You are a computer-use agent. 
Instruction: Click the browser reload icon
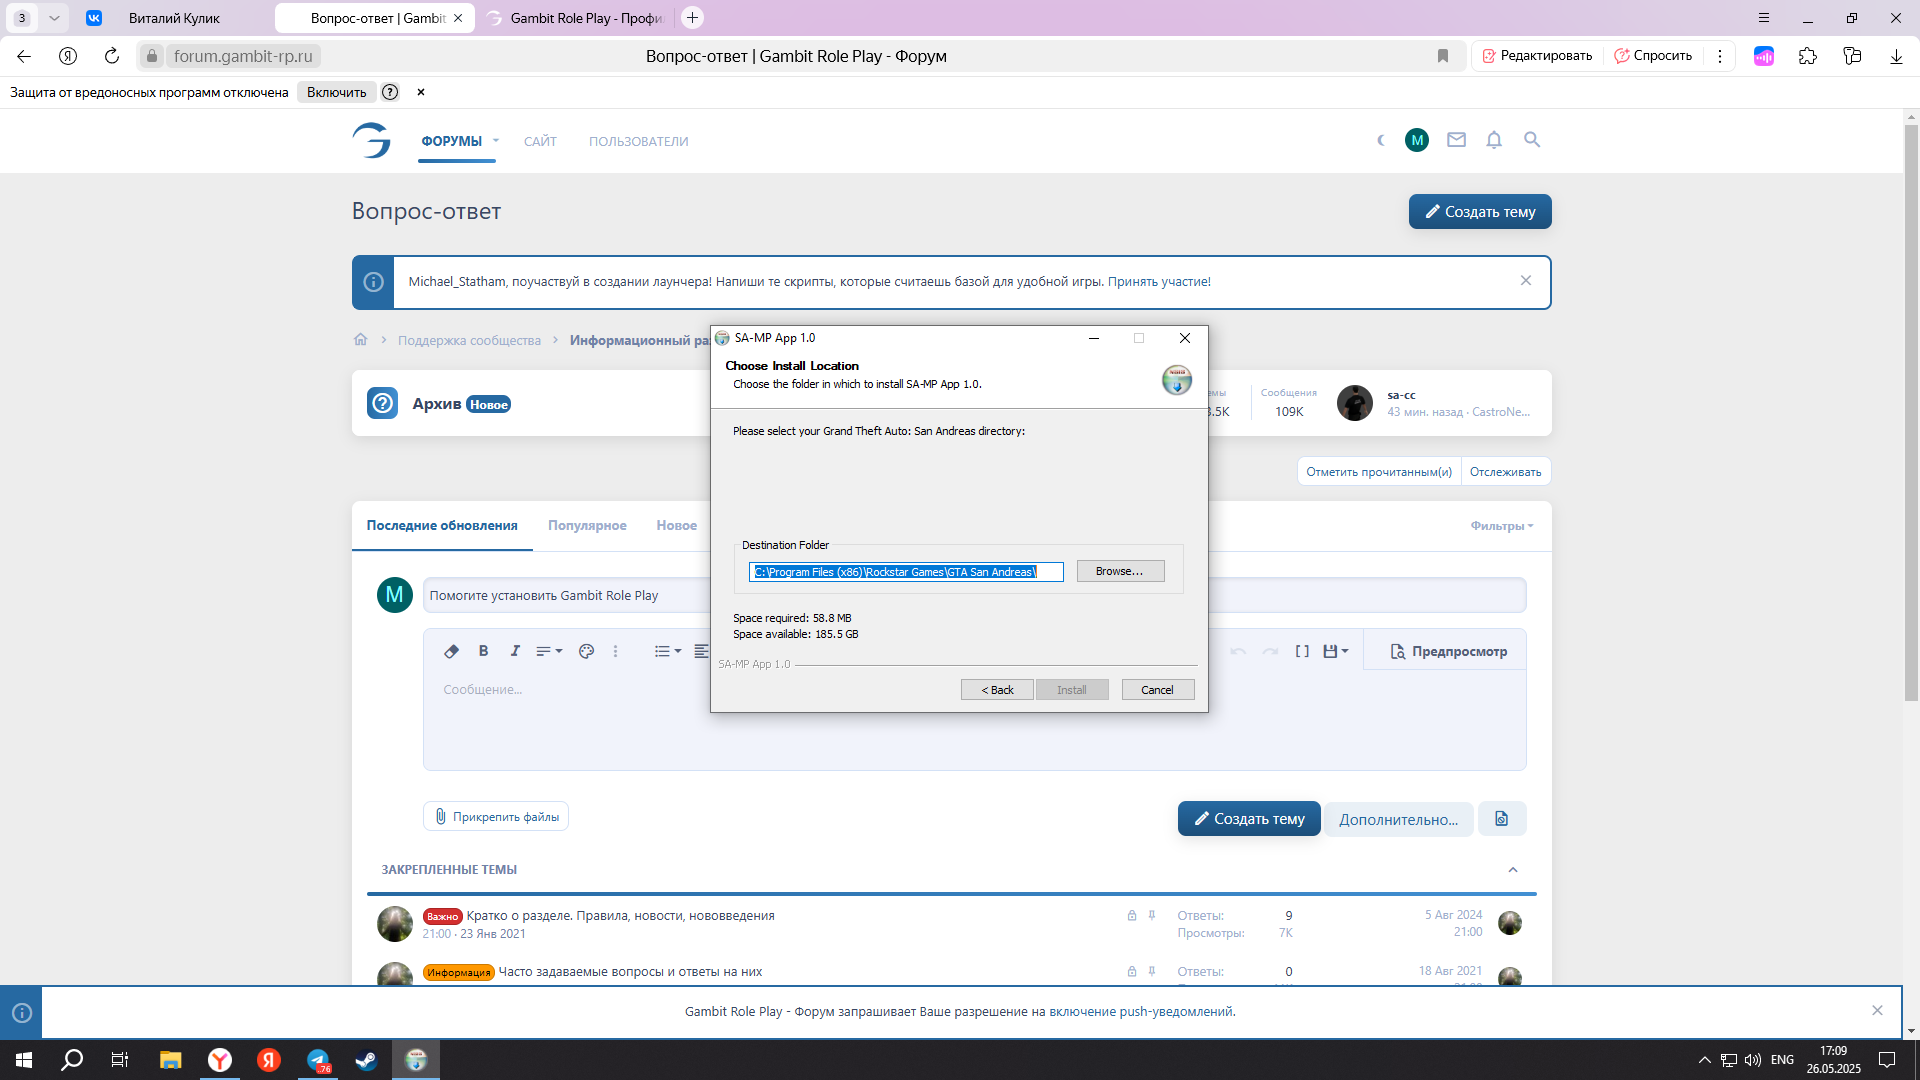[112, 56]
